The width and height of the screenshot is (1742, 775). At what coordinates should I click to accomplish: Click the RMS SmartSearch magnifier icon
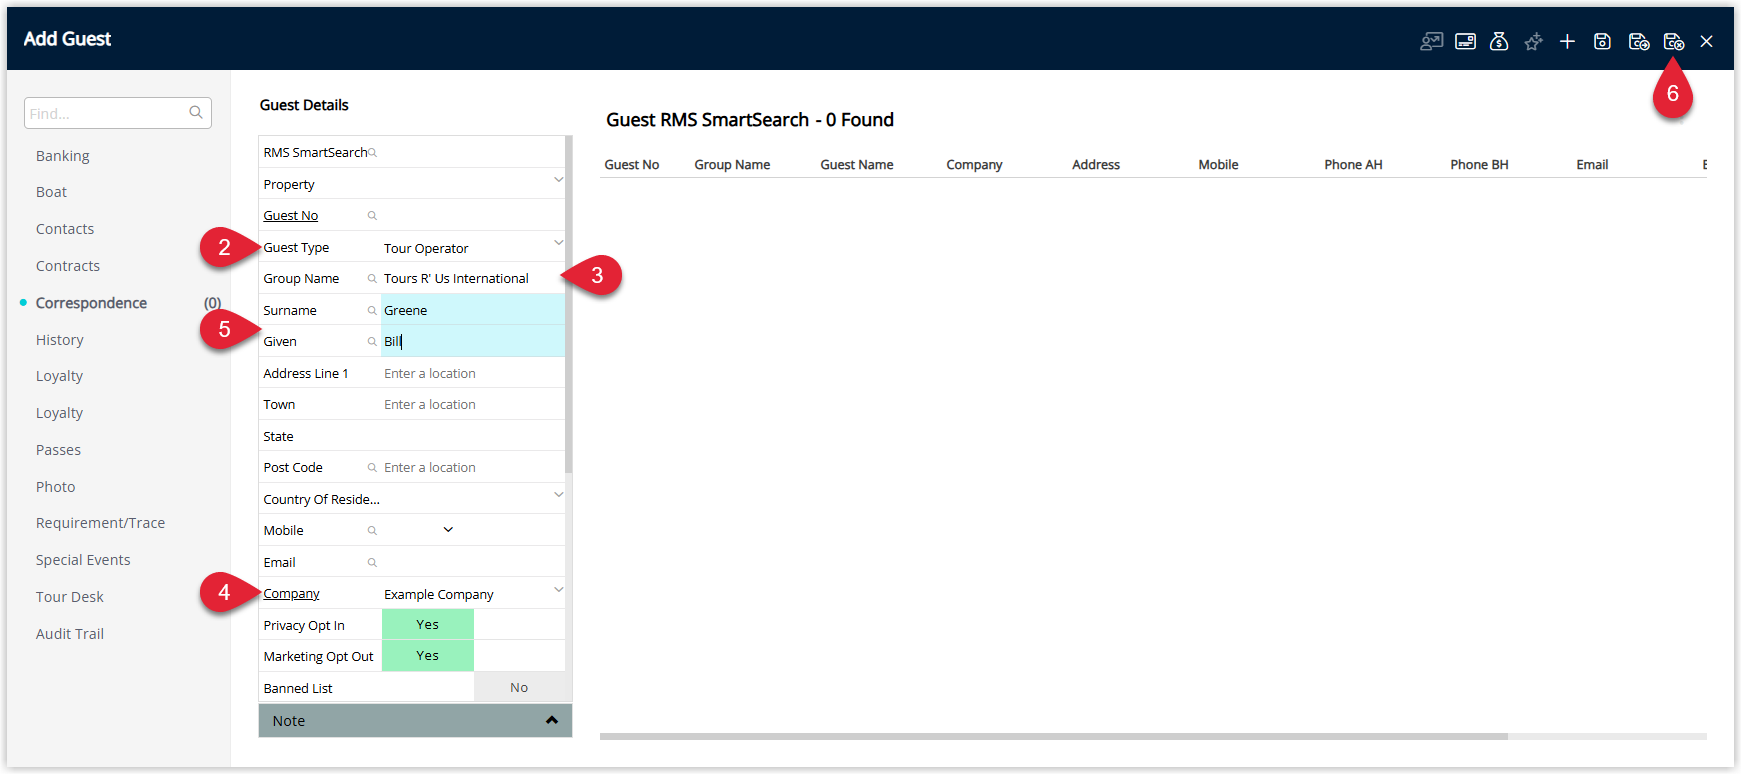[372, 153]
